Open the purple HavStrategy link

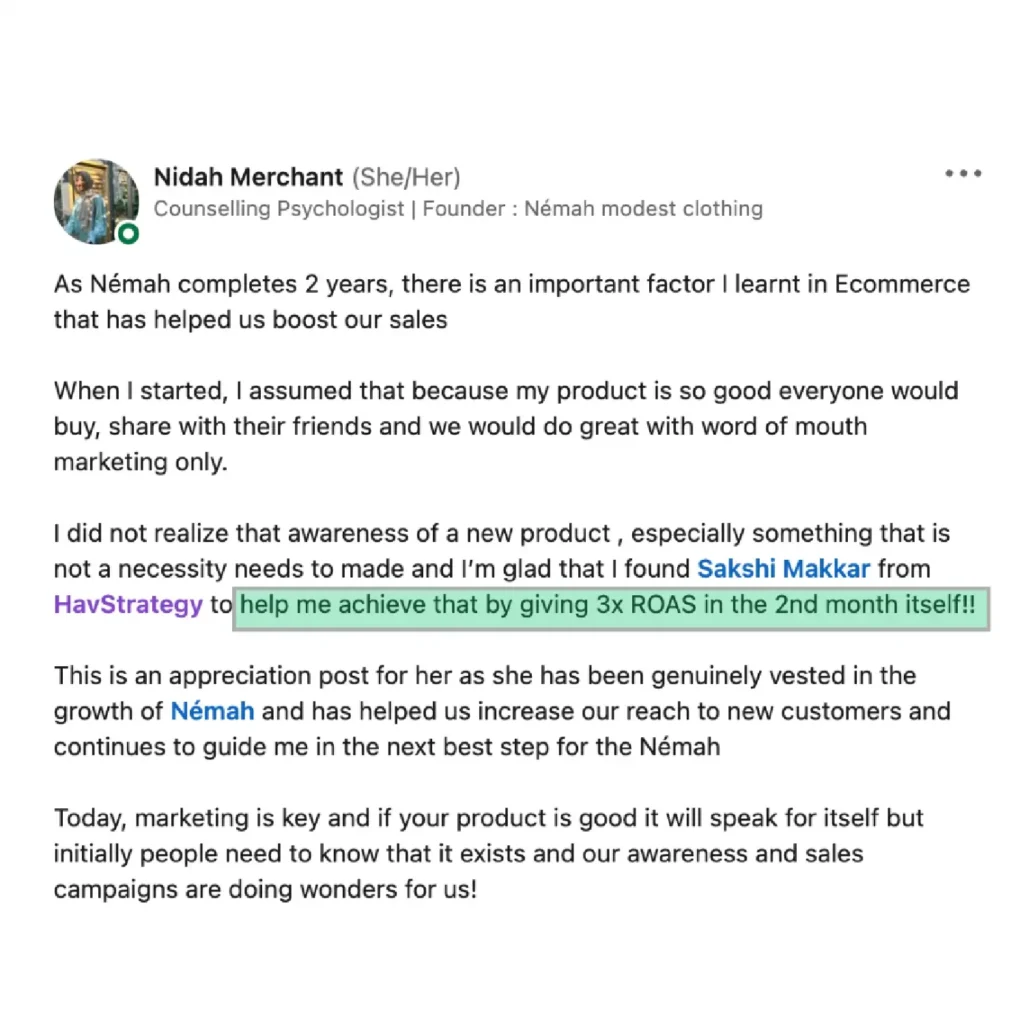click(128, 605)
